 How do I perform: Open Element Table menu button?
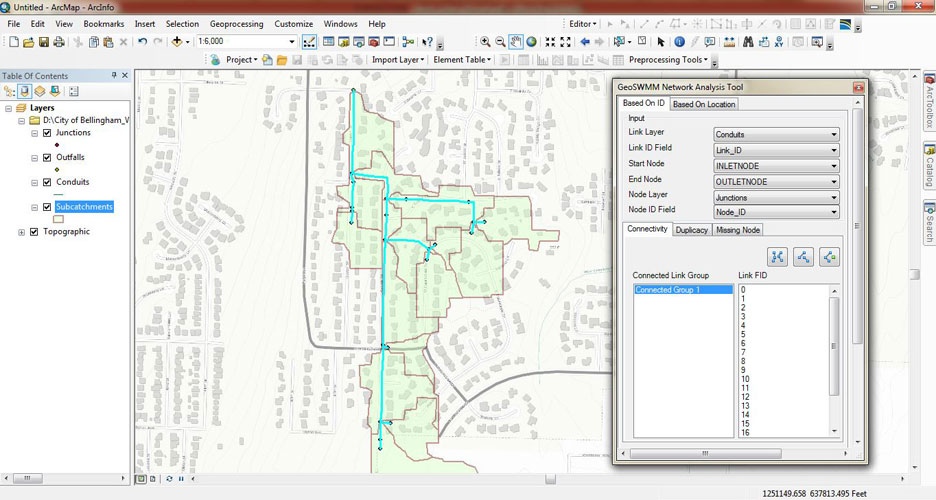click(462, 60)
